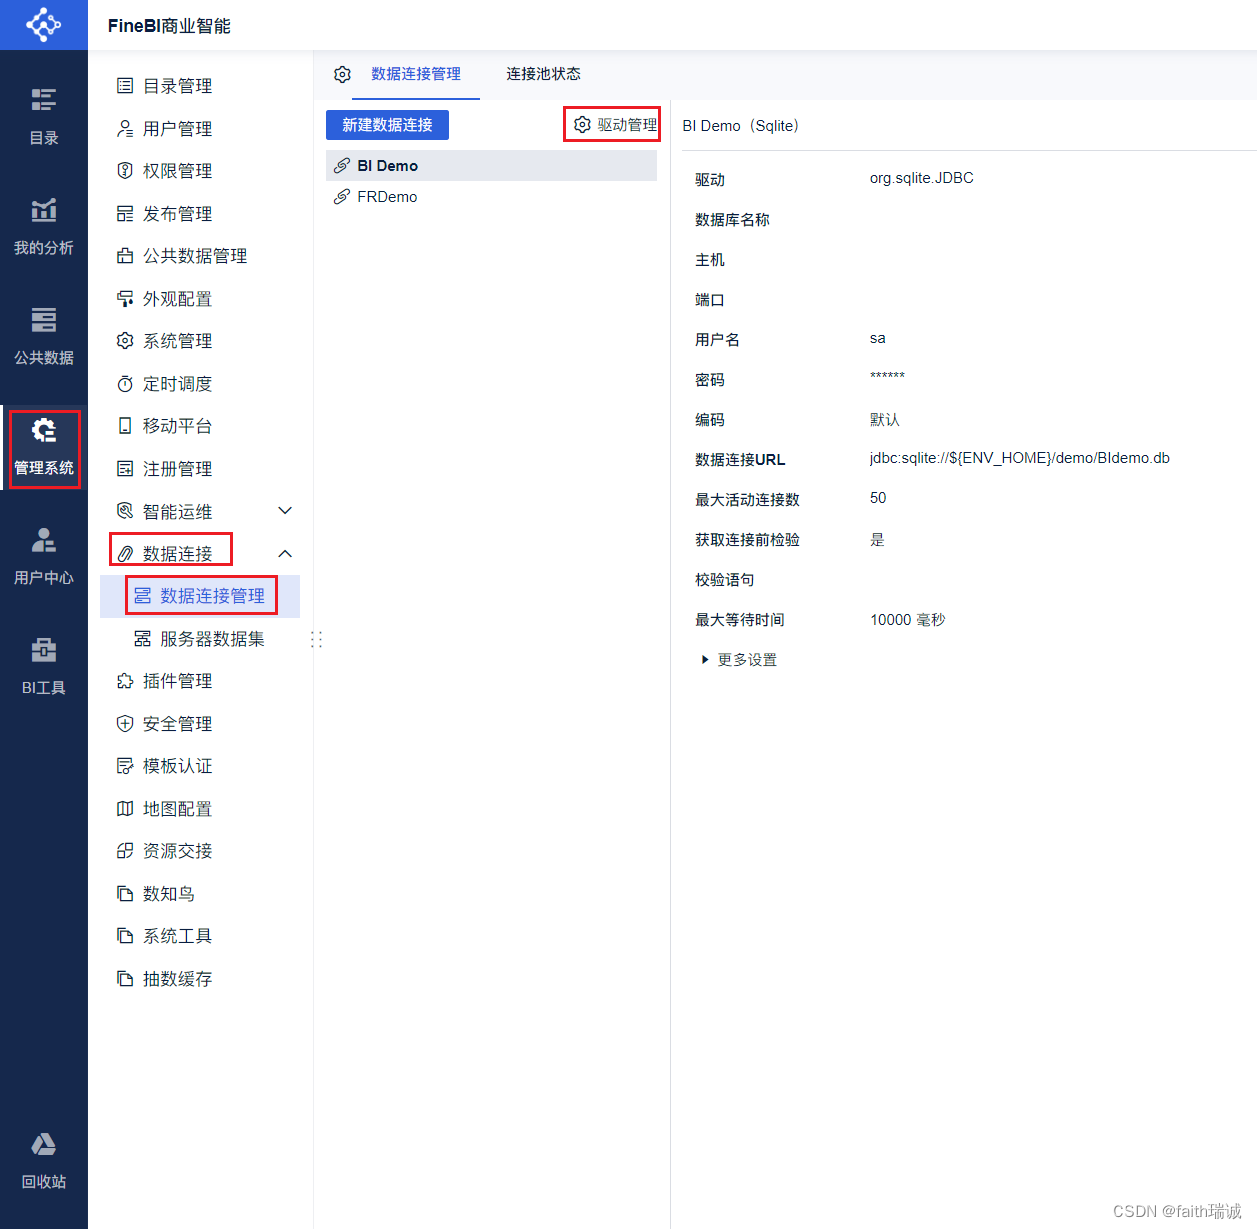
Task: Switch to the 连接池状态 tab
Action: coord(543,74)
